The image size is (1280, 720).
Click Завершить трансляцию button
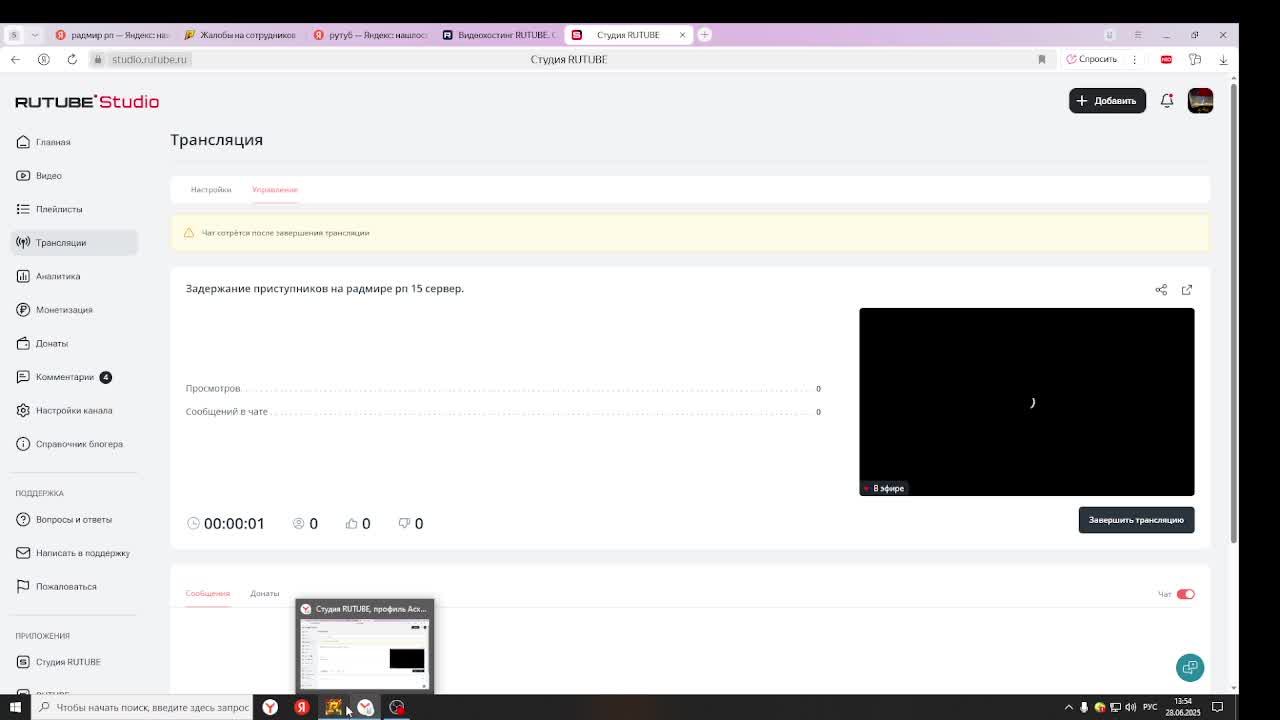click(x=1136, y=520)
